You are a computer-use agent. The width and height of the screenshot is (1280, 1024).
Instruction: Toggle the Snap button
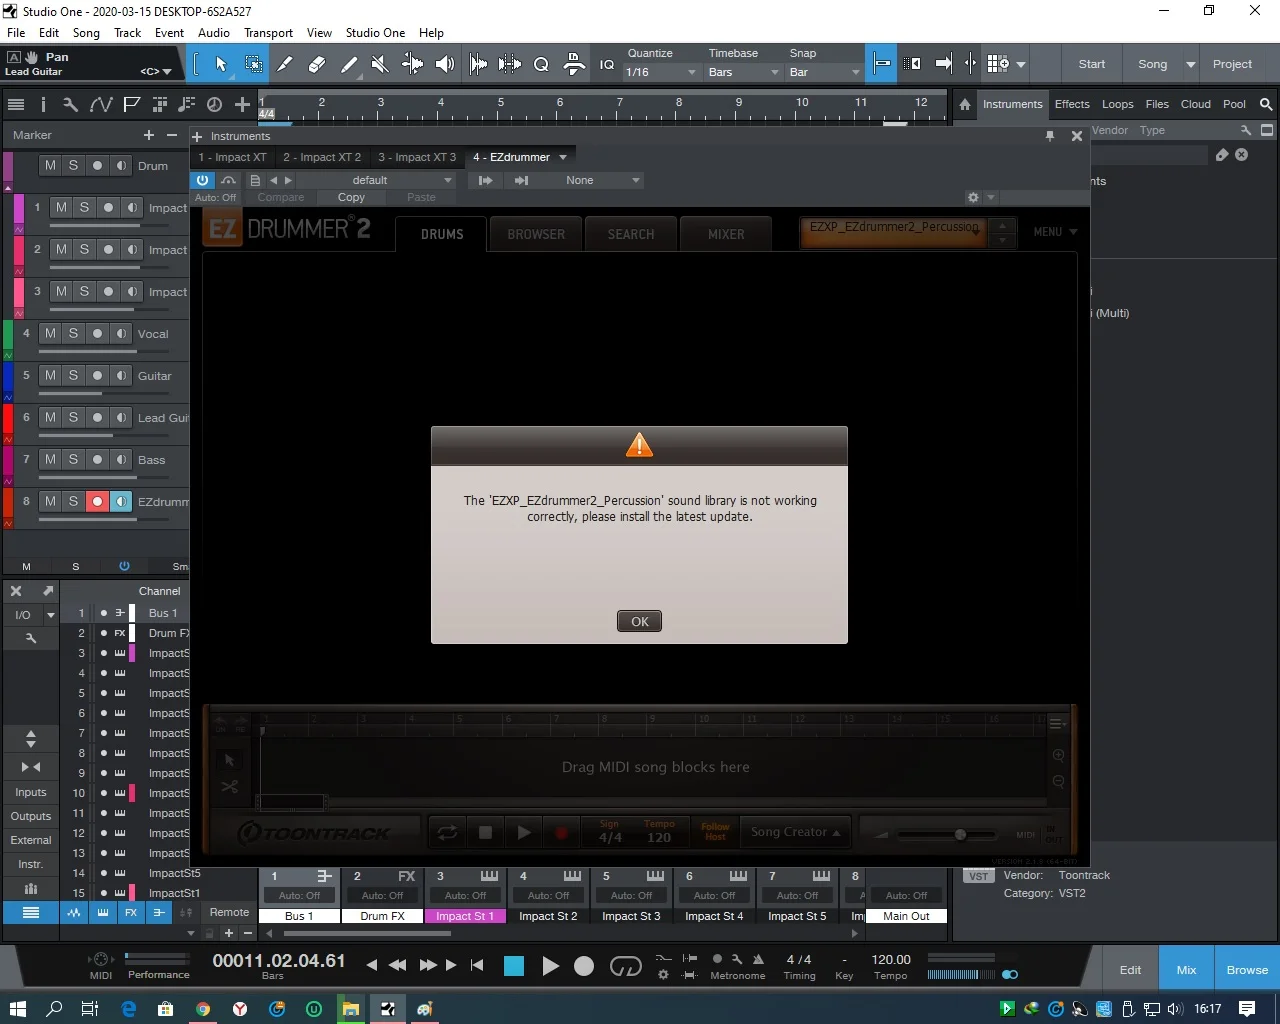[x=881, y=64]
